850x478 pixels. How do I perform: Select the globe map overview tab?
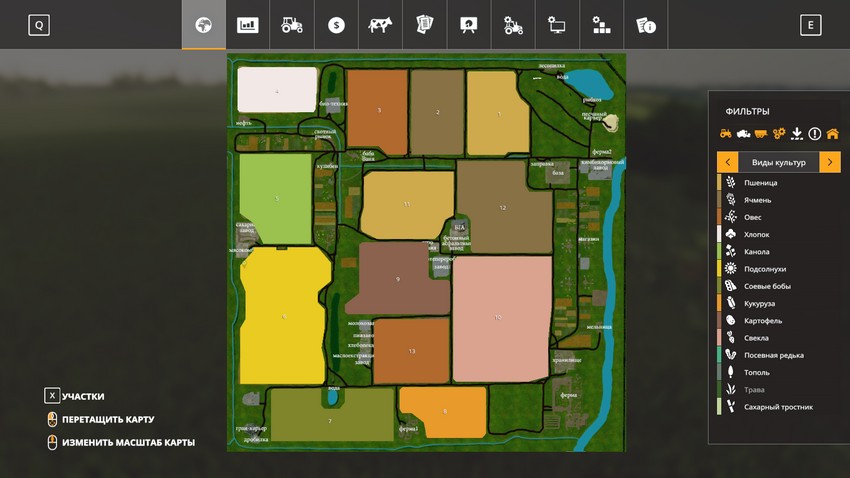[203, 25]
